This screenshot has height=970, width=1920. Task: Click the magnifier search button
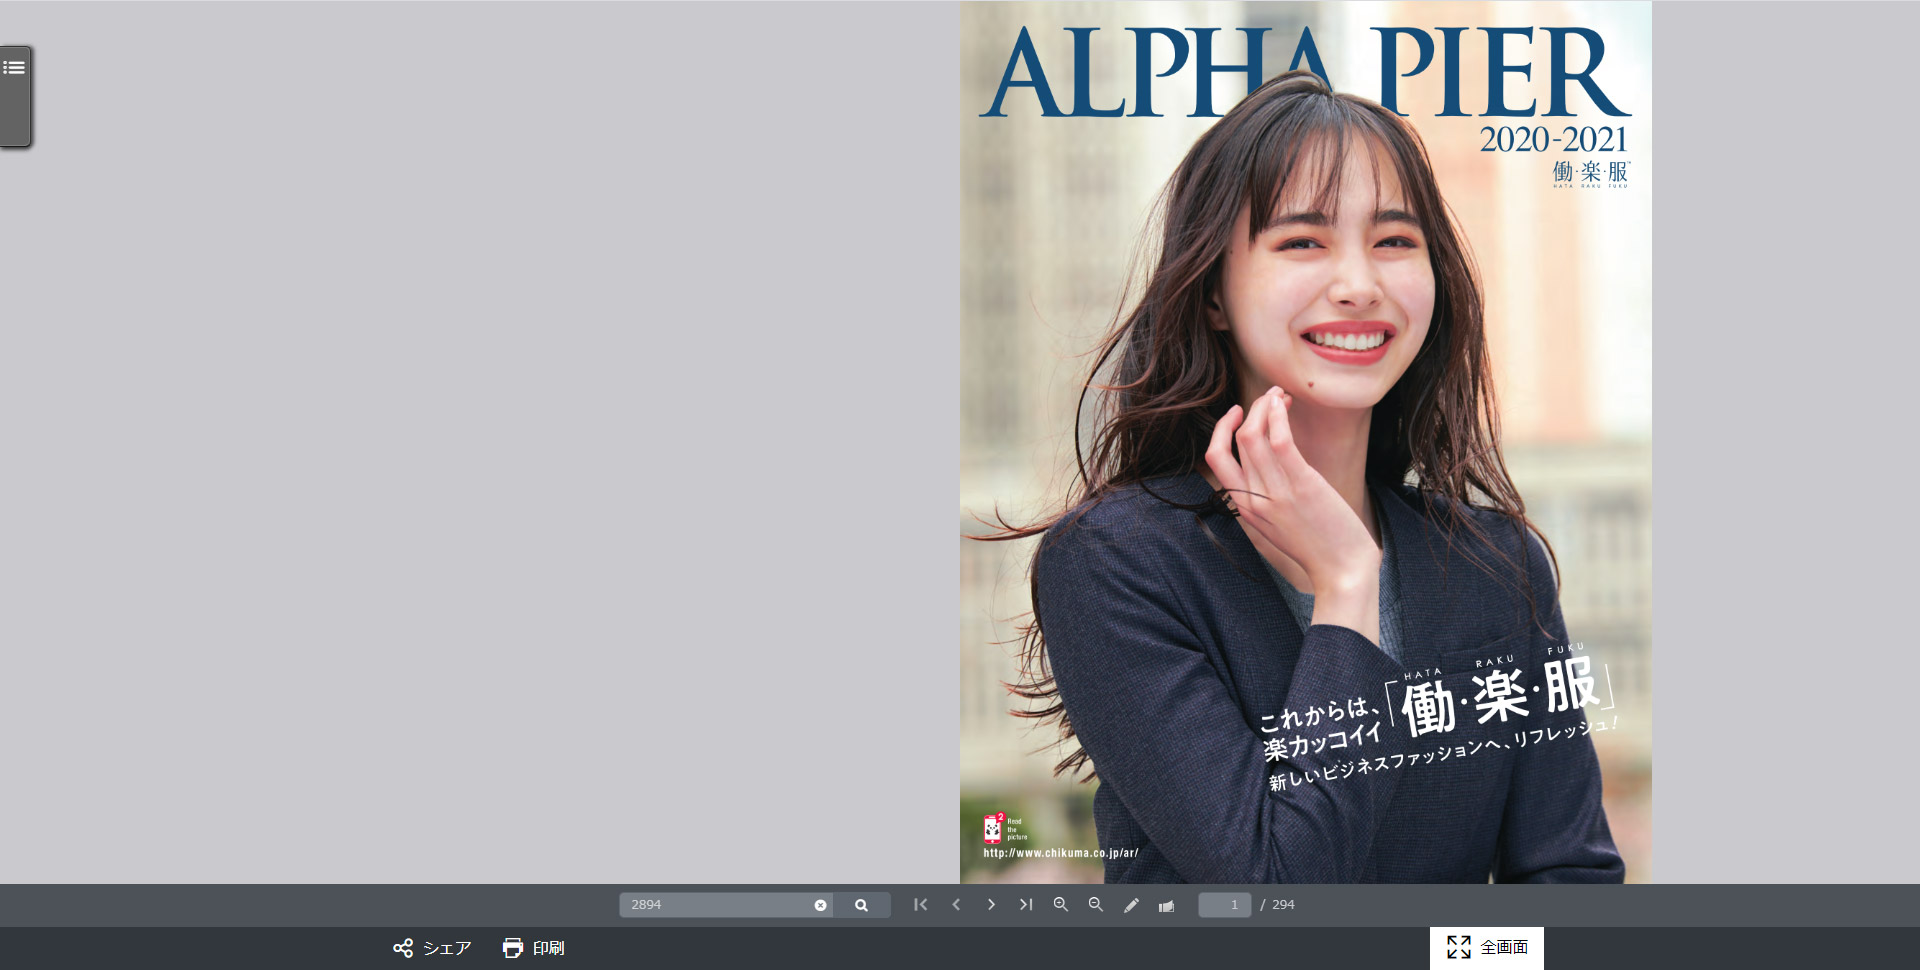(x=861, y=905)
